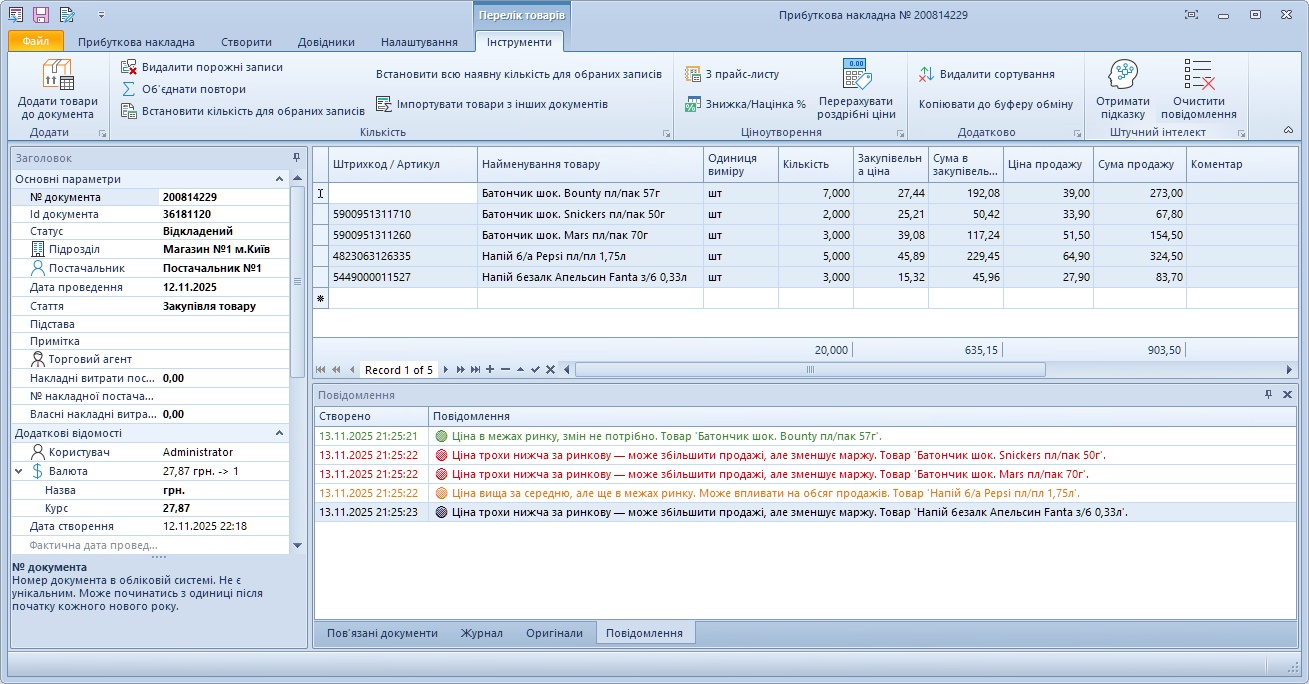
Task: Collapse the Додаткові відомості section
Action: pos(279,433)
